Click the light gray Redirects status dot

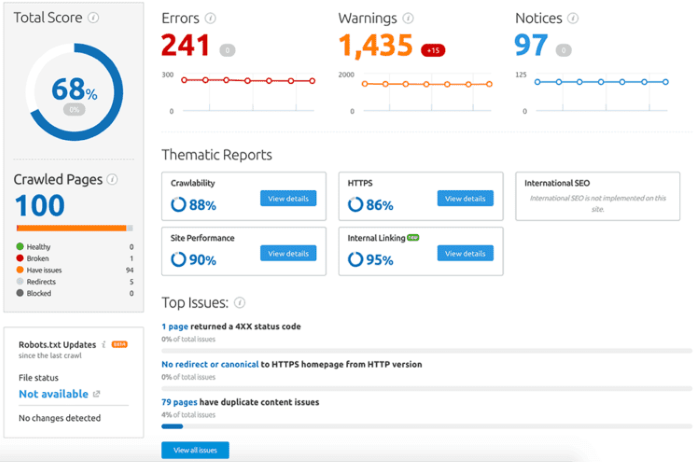tap(20, 281)
